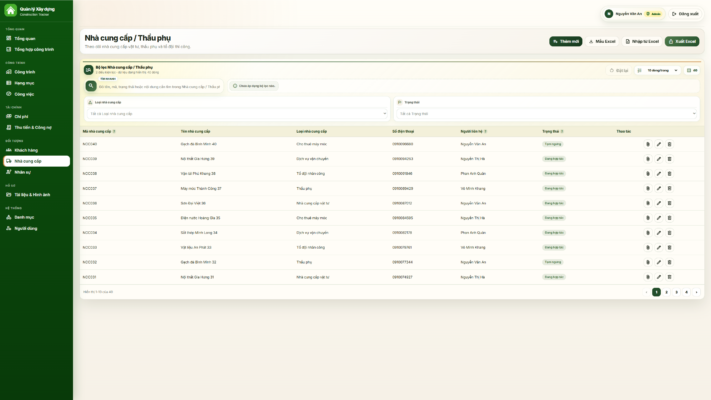Click the home logo icon in the sidebar
Screen dimensions: 711x400
pyautogui.click(x=10, y=10)
